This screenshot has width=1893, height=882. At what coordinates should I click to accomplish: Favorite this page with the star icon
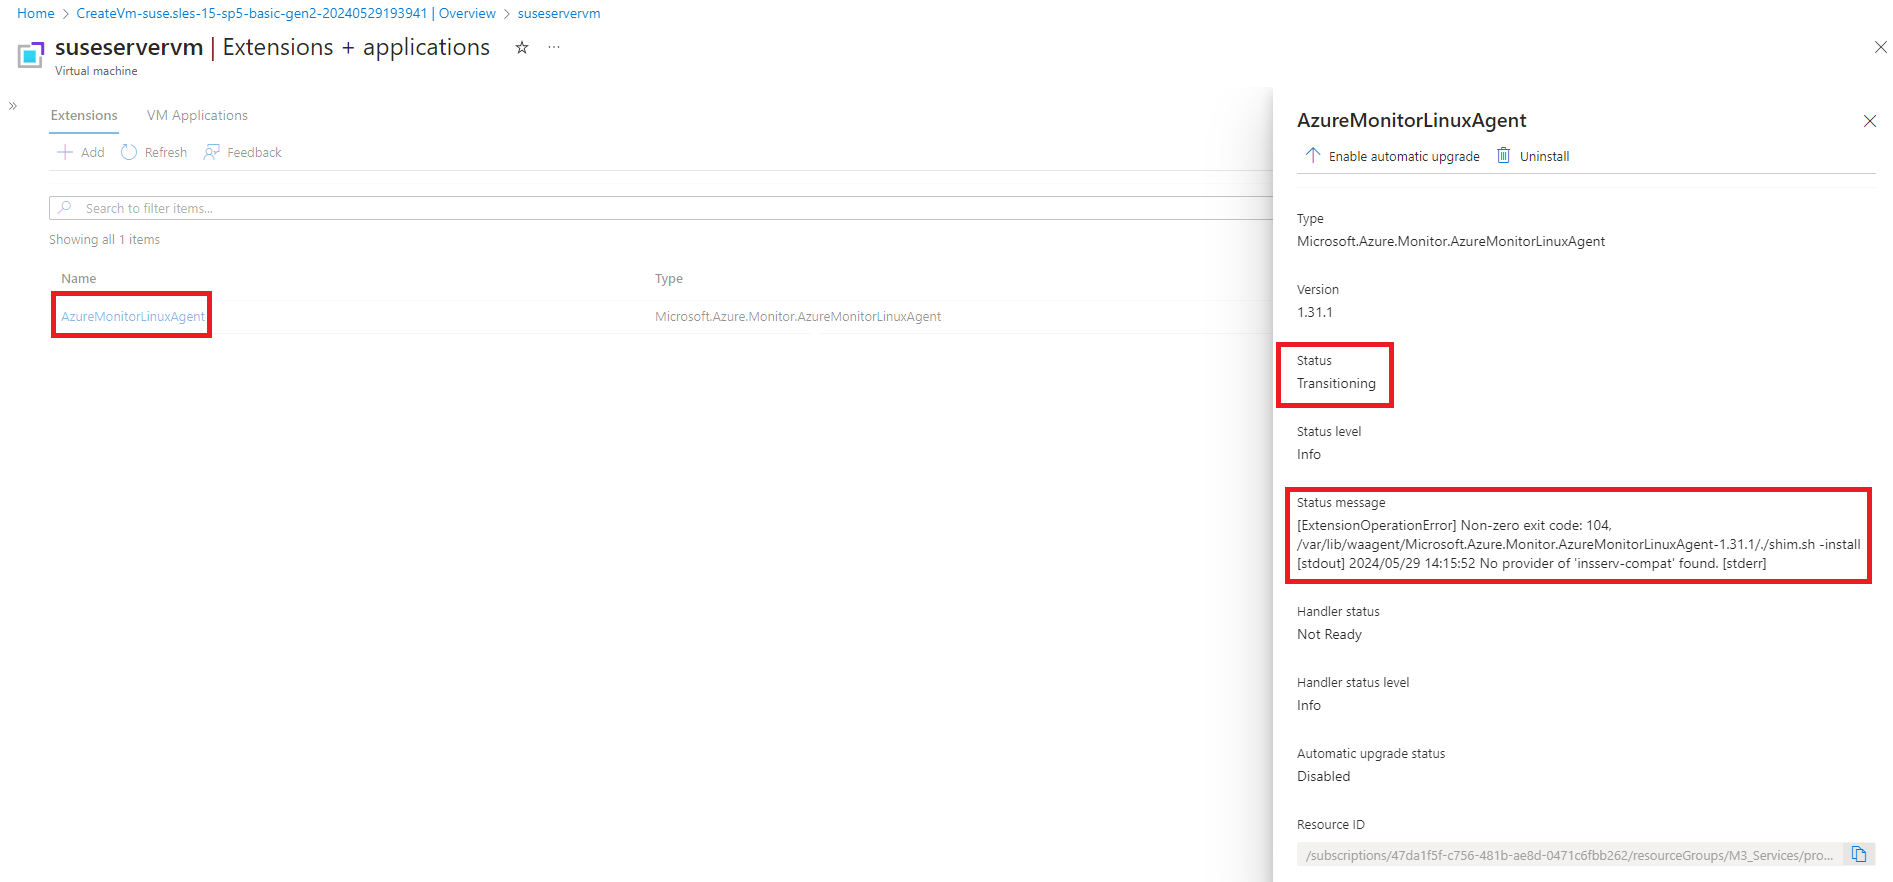click(521, 48)
